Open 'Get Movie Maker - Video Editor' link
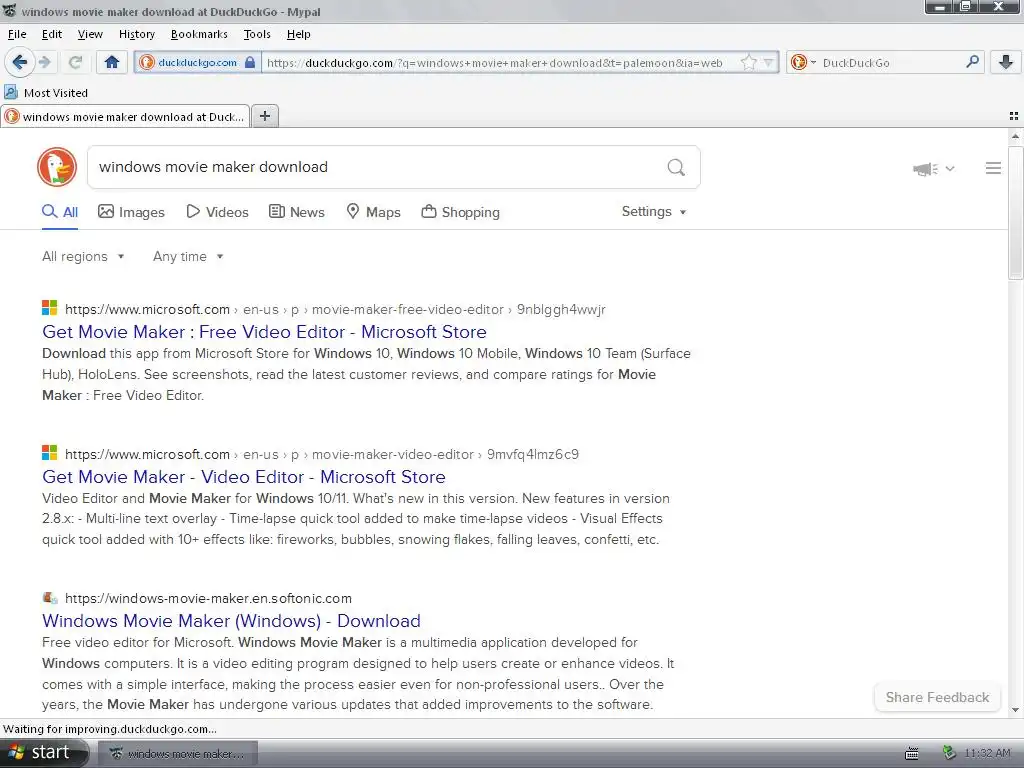This screenshot has width=1024, height=768. tap(244, 477)
